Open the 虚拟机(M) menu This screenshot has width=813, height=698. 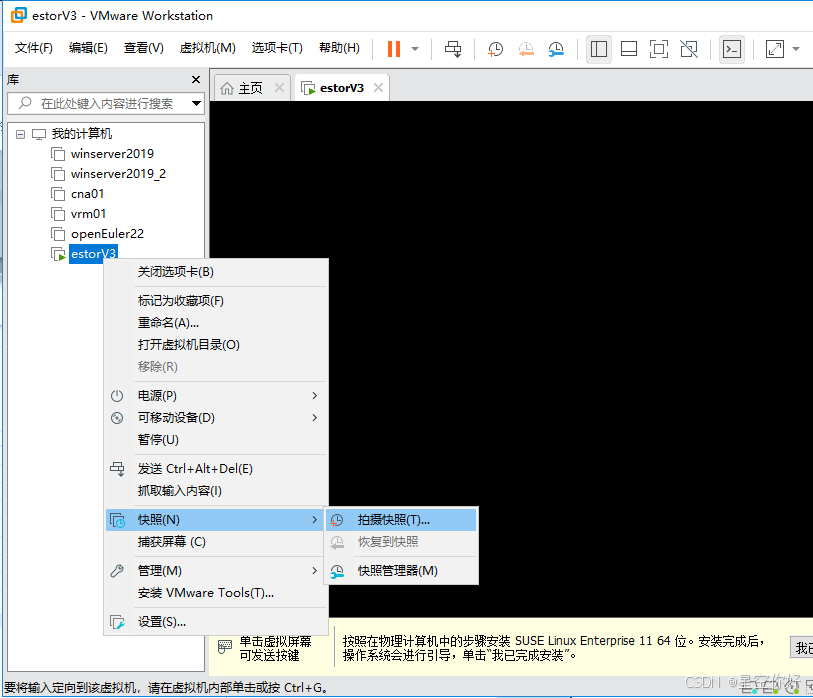(207, 48)
